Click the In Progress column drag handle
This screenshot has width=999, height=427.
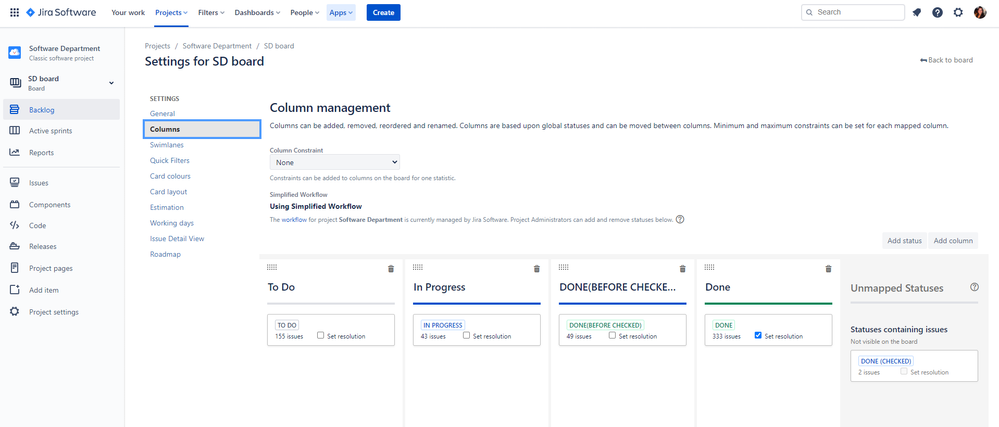click(418, 267)
